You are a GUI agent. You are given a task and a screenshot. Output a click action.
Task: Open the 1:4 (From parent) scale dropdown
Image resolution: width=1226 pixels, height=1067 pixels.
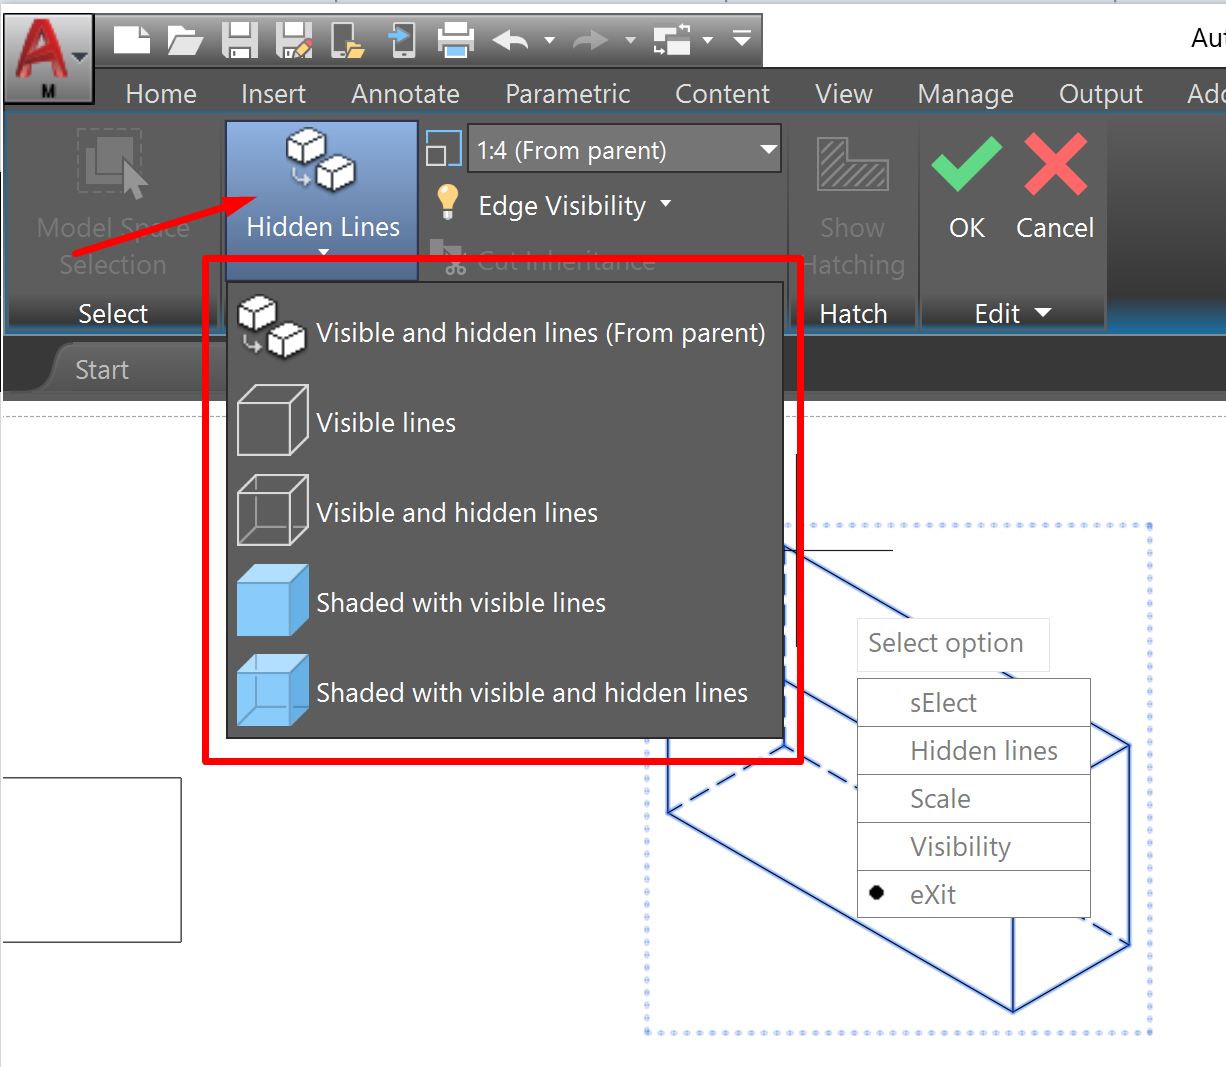768,149
